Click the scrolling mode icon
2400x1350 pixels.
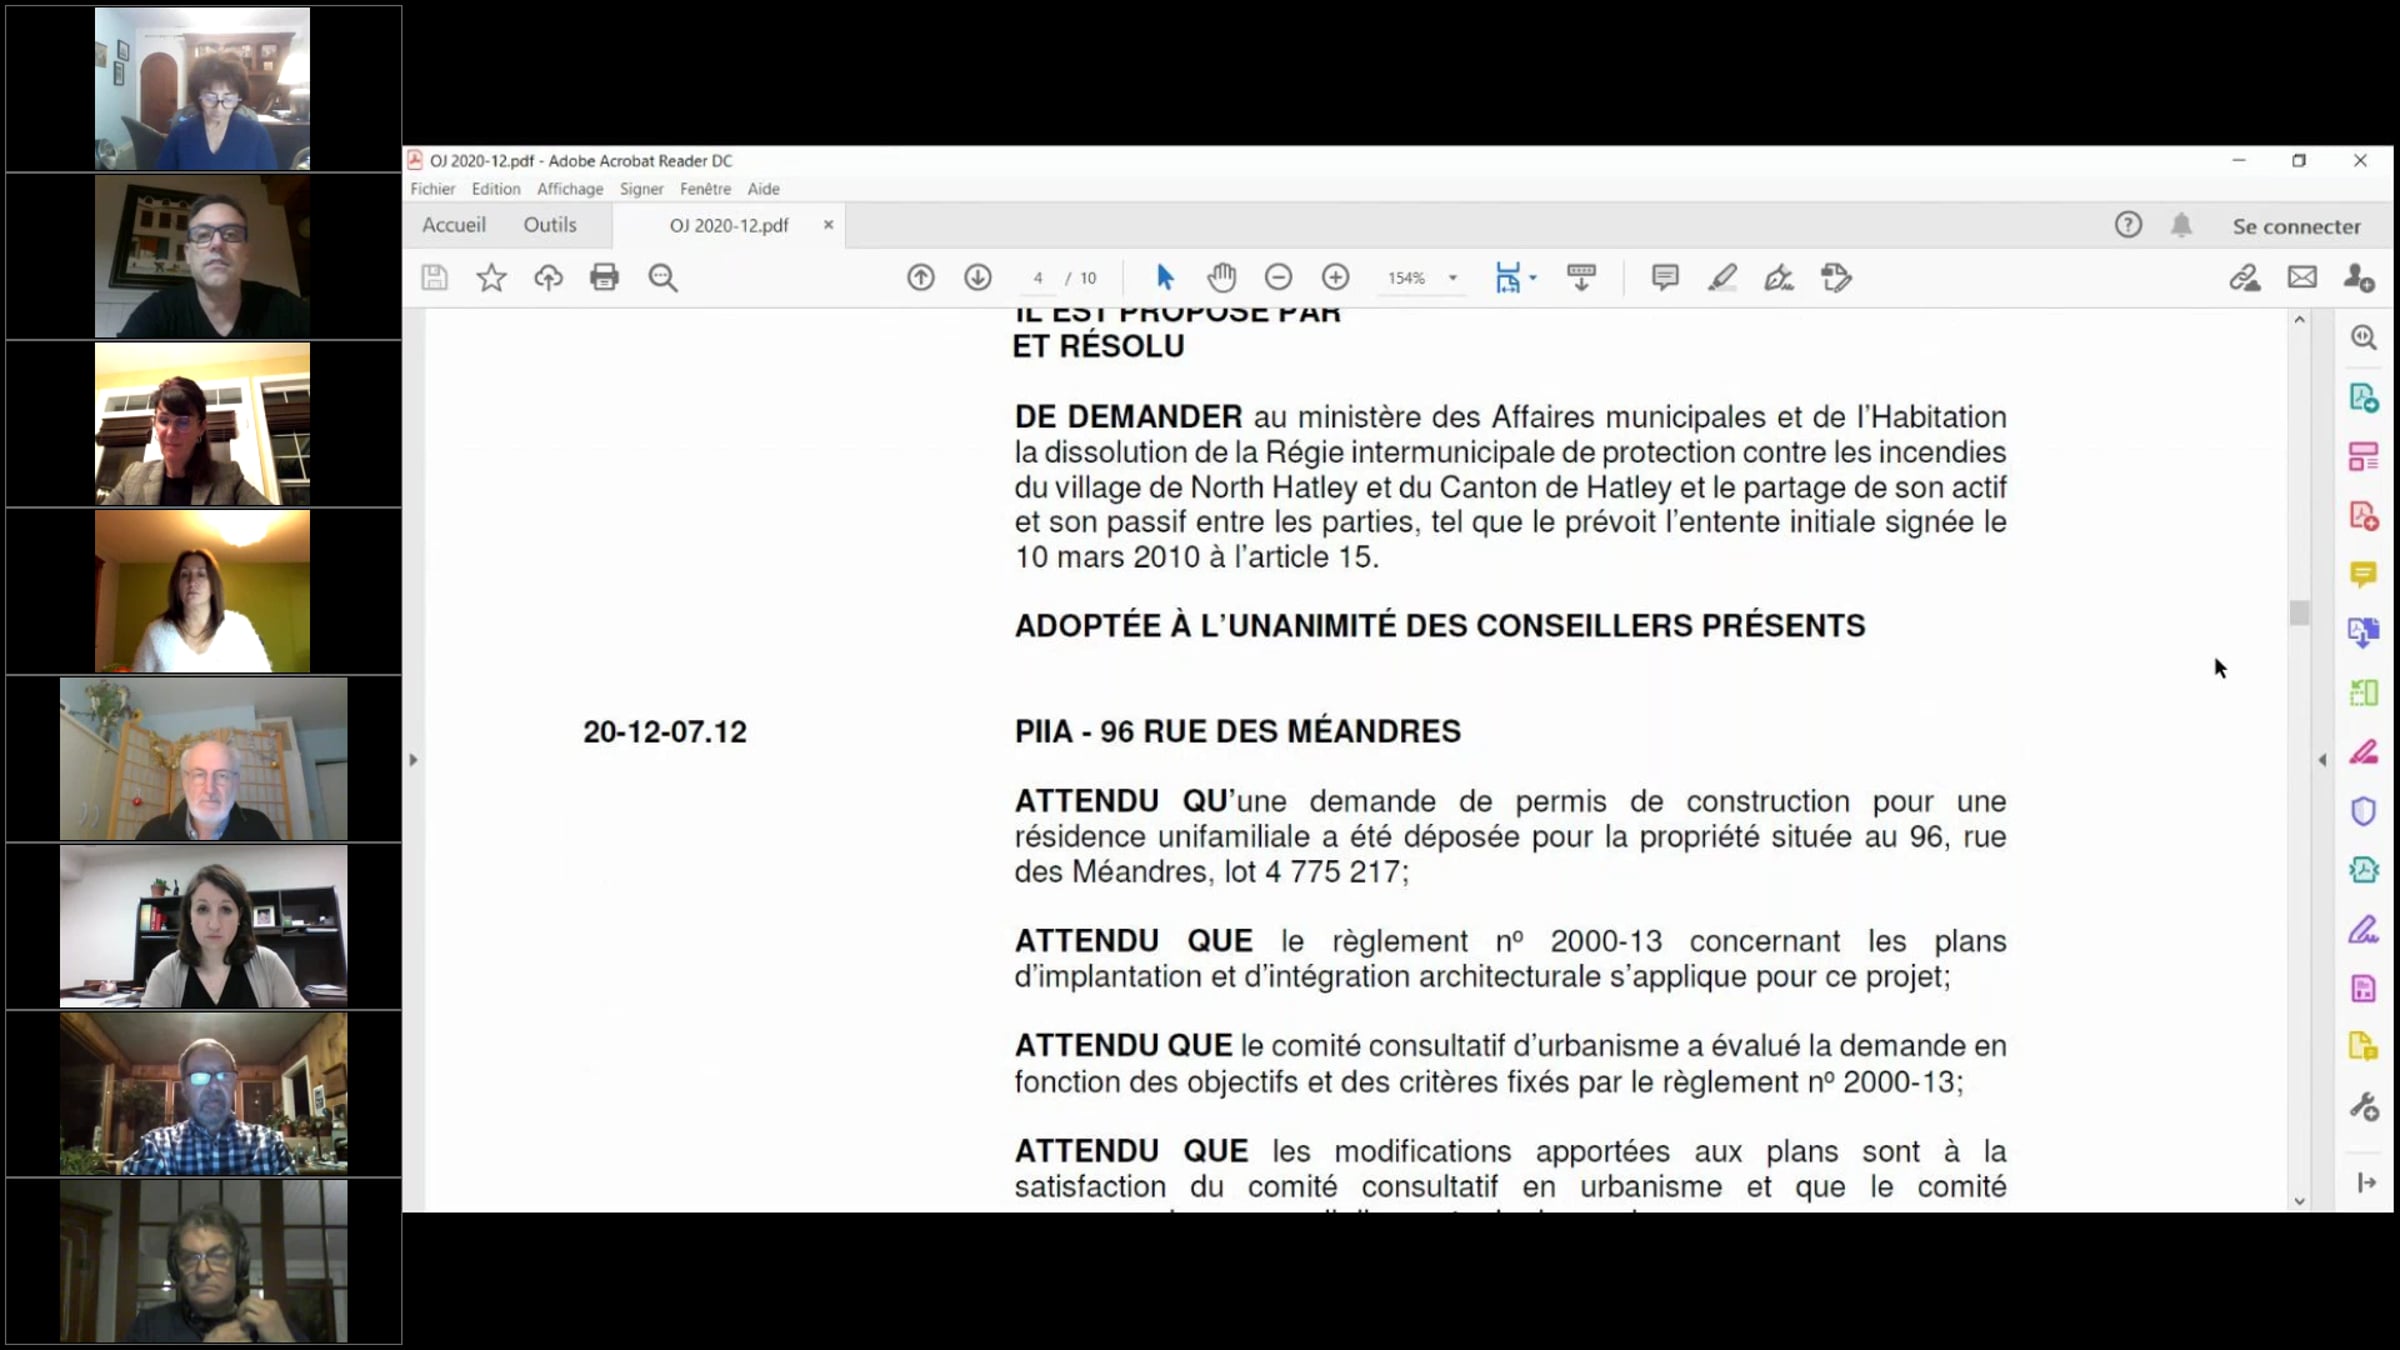coord(1581,278)
